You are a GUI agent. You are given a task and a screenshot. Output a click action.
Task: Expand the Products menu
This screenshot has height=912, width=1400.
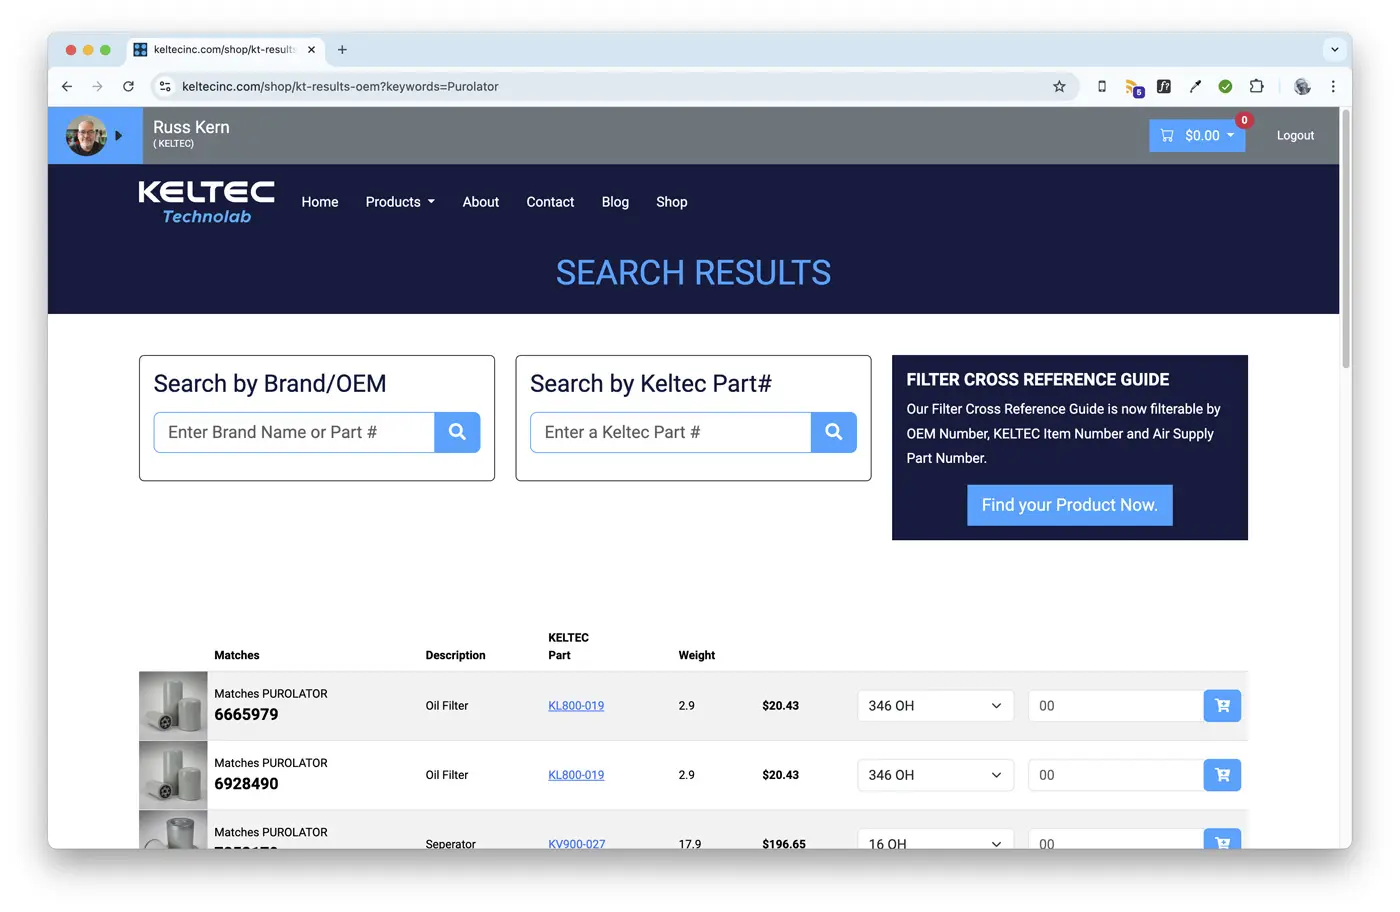click(x=400, y=202)
